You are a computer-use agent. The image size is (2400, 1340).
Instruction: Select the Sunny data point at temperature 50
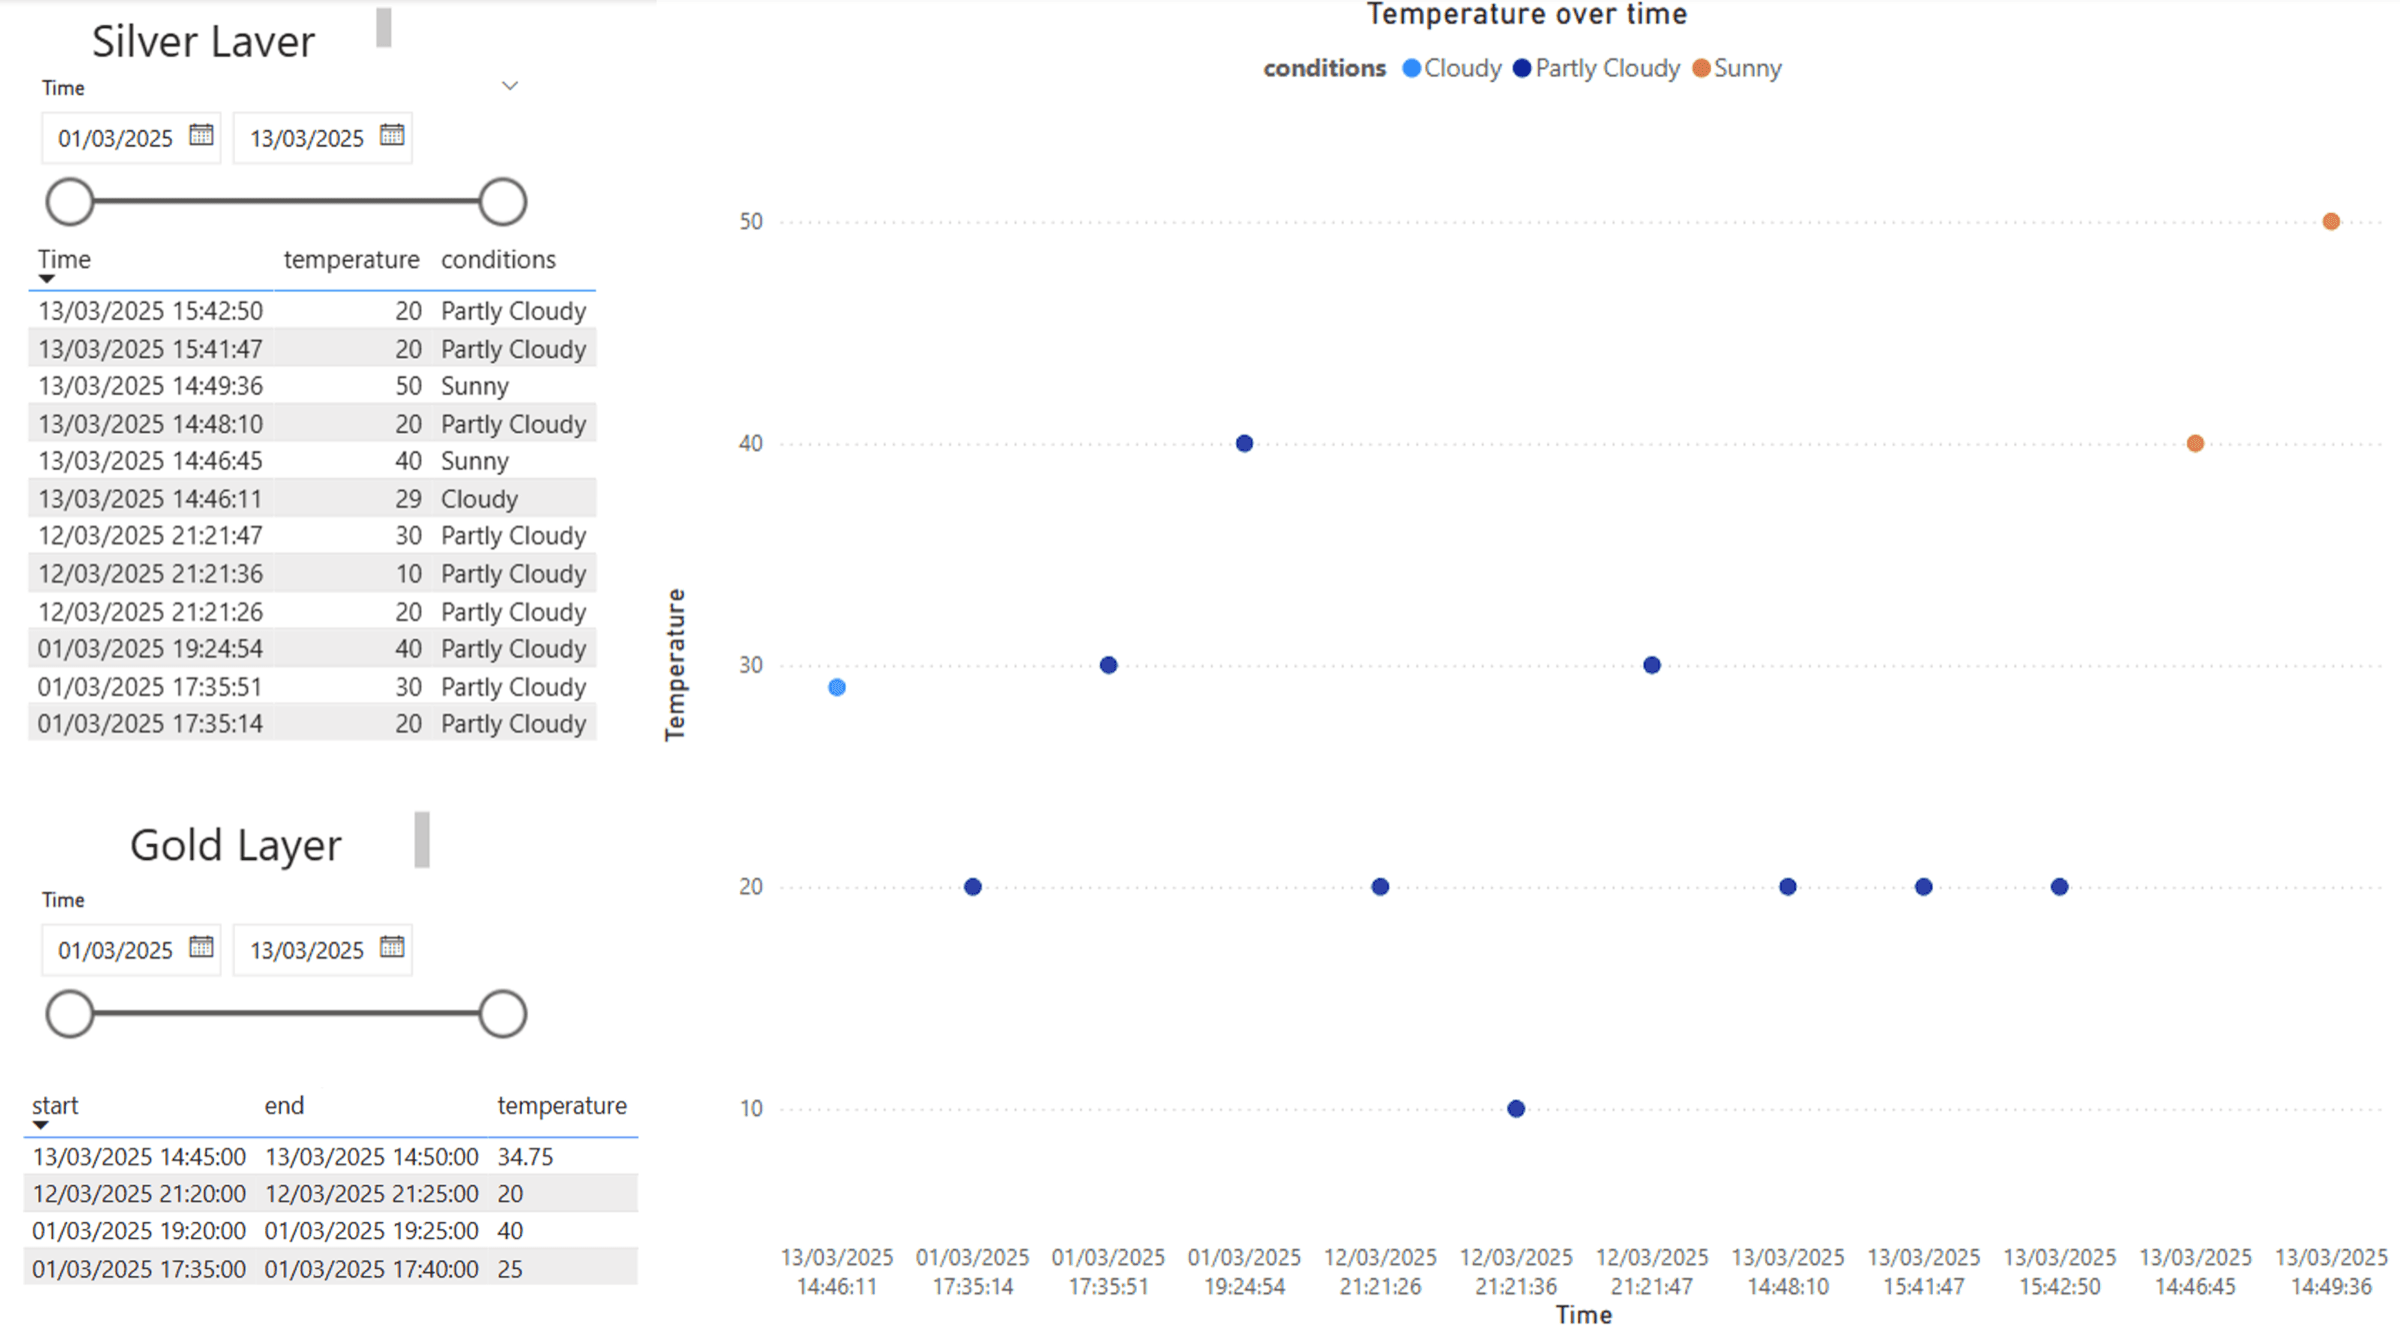2331,222
